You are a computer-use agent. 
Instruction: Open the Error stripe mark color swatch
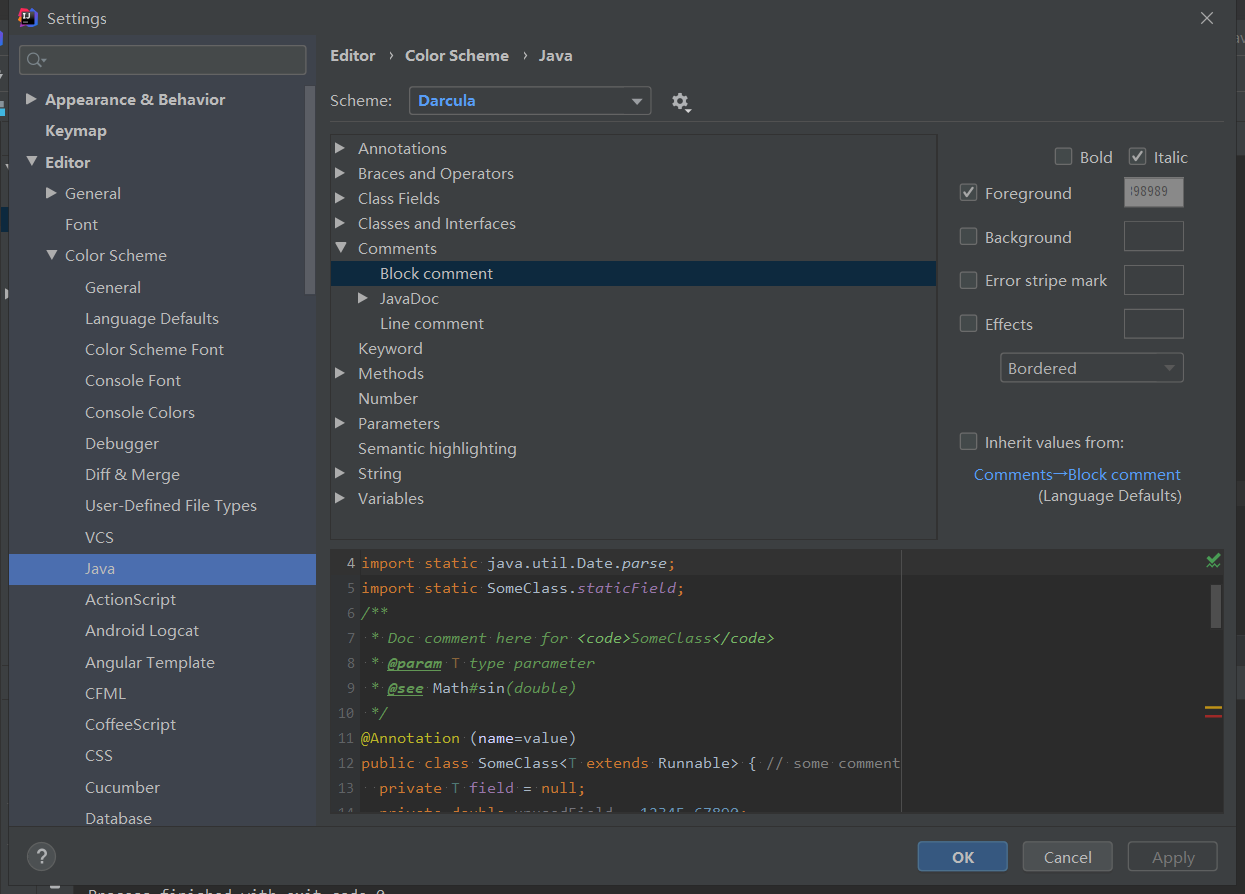(1154, 280)
